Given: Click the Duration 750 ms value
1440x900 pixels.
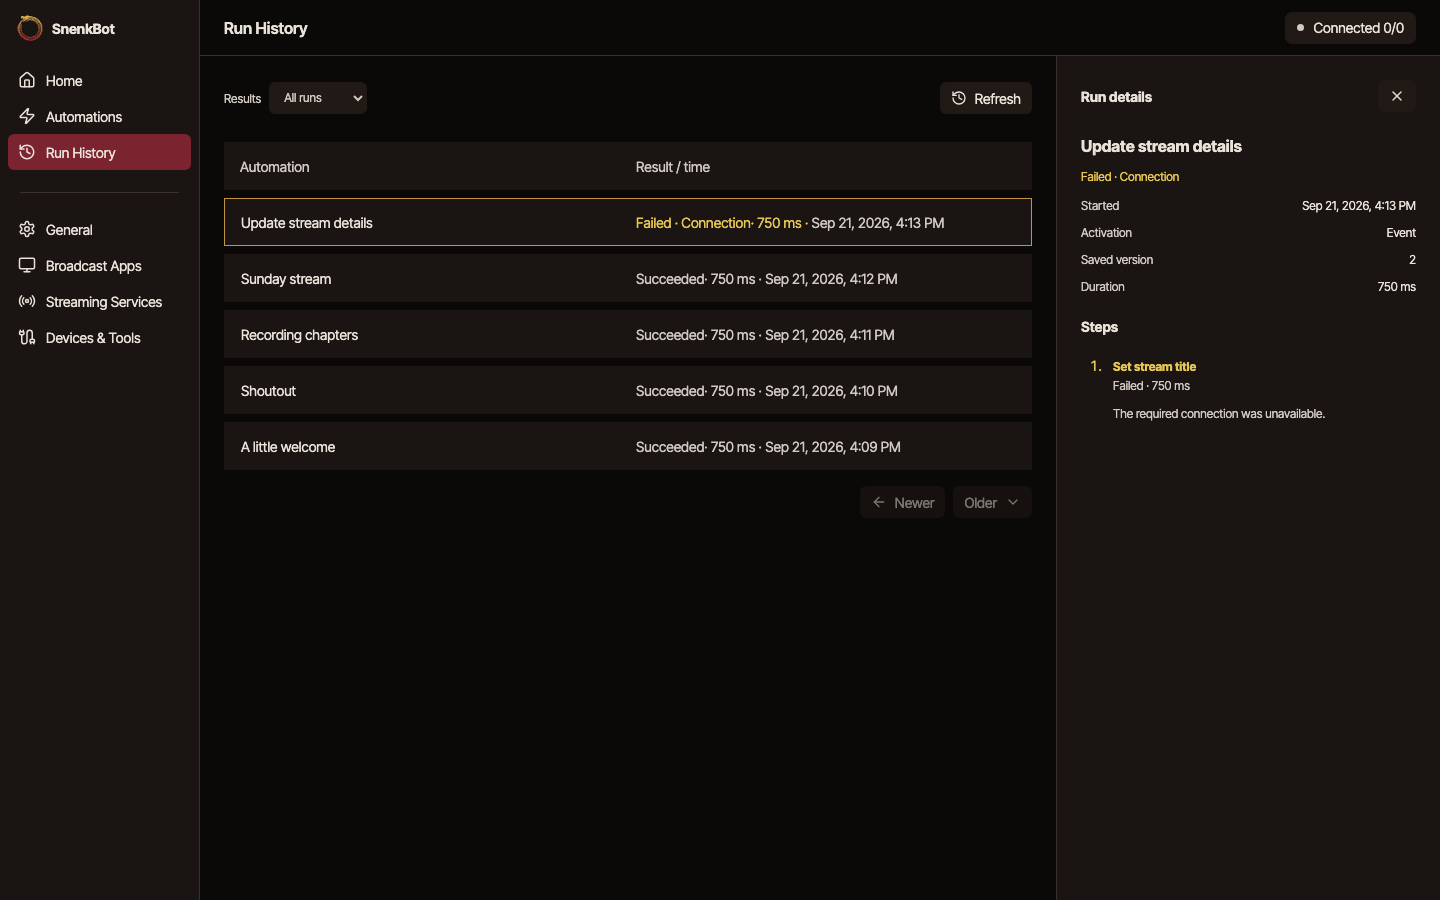Looking at the screenshot, I should pos(1397,286).
